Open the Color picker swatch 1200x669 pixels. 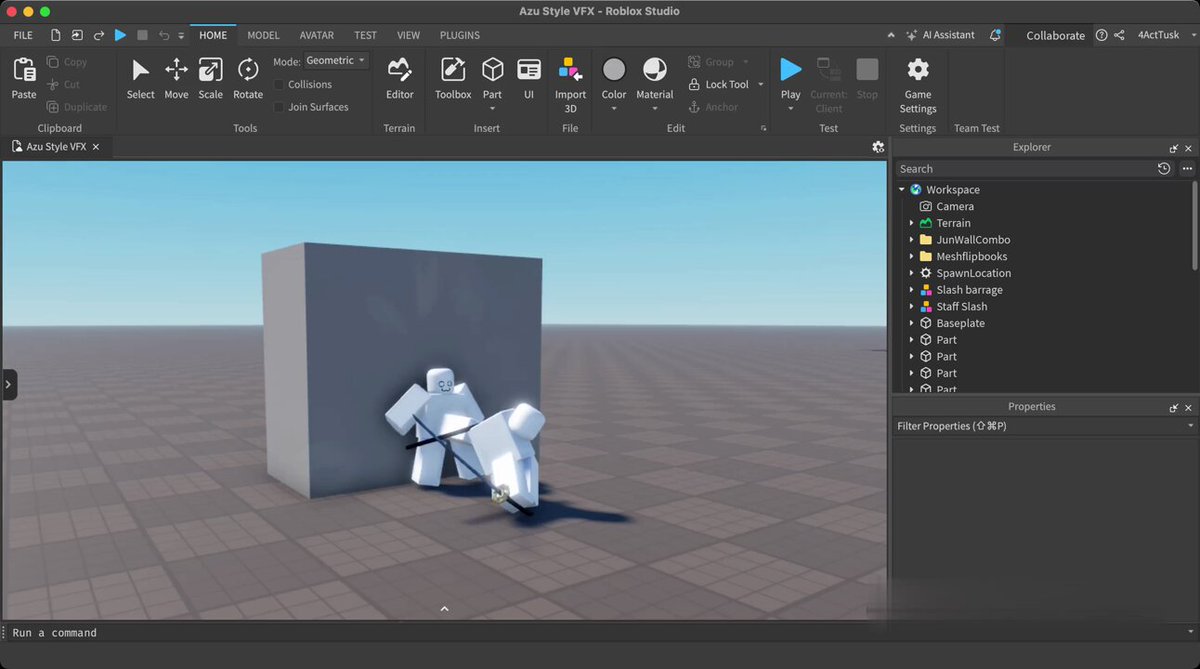click(x=614, y=69)
